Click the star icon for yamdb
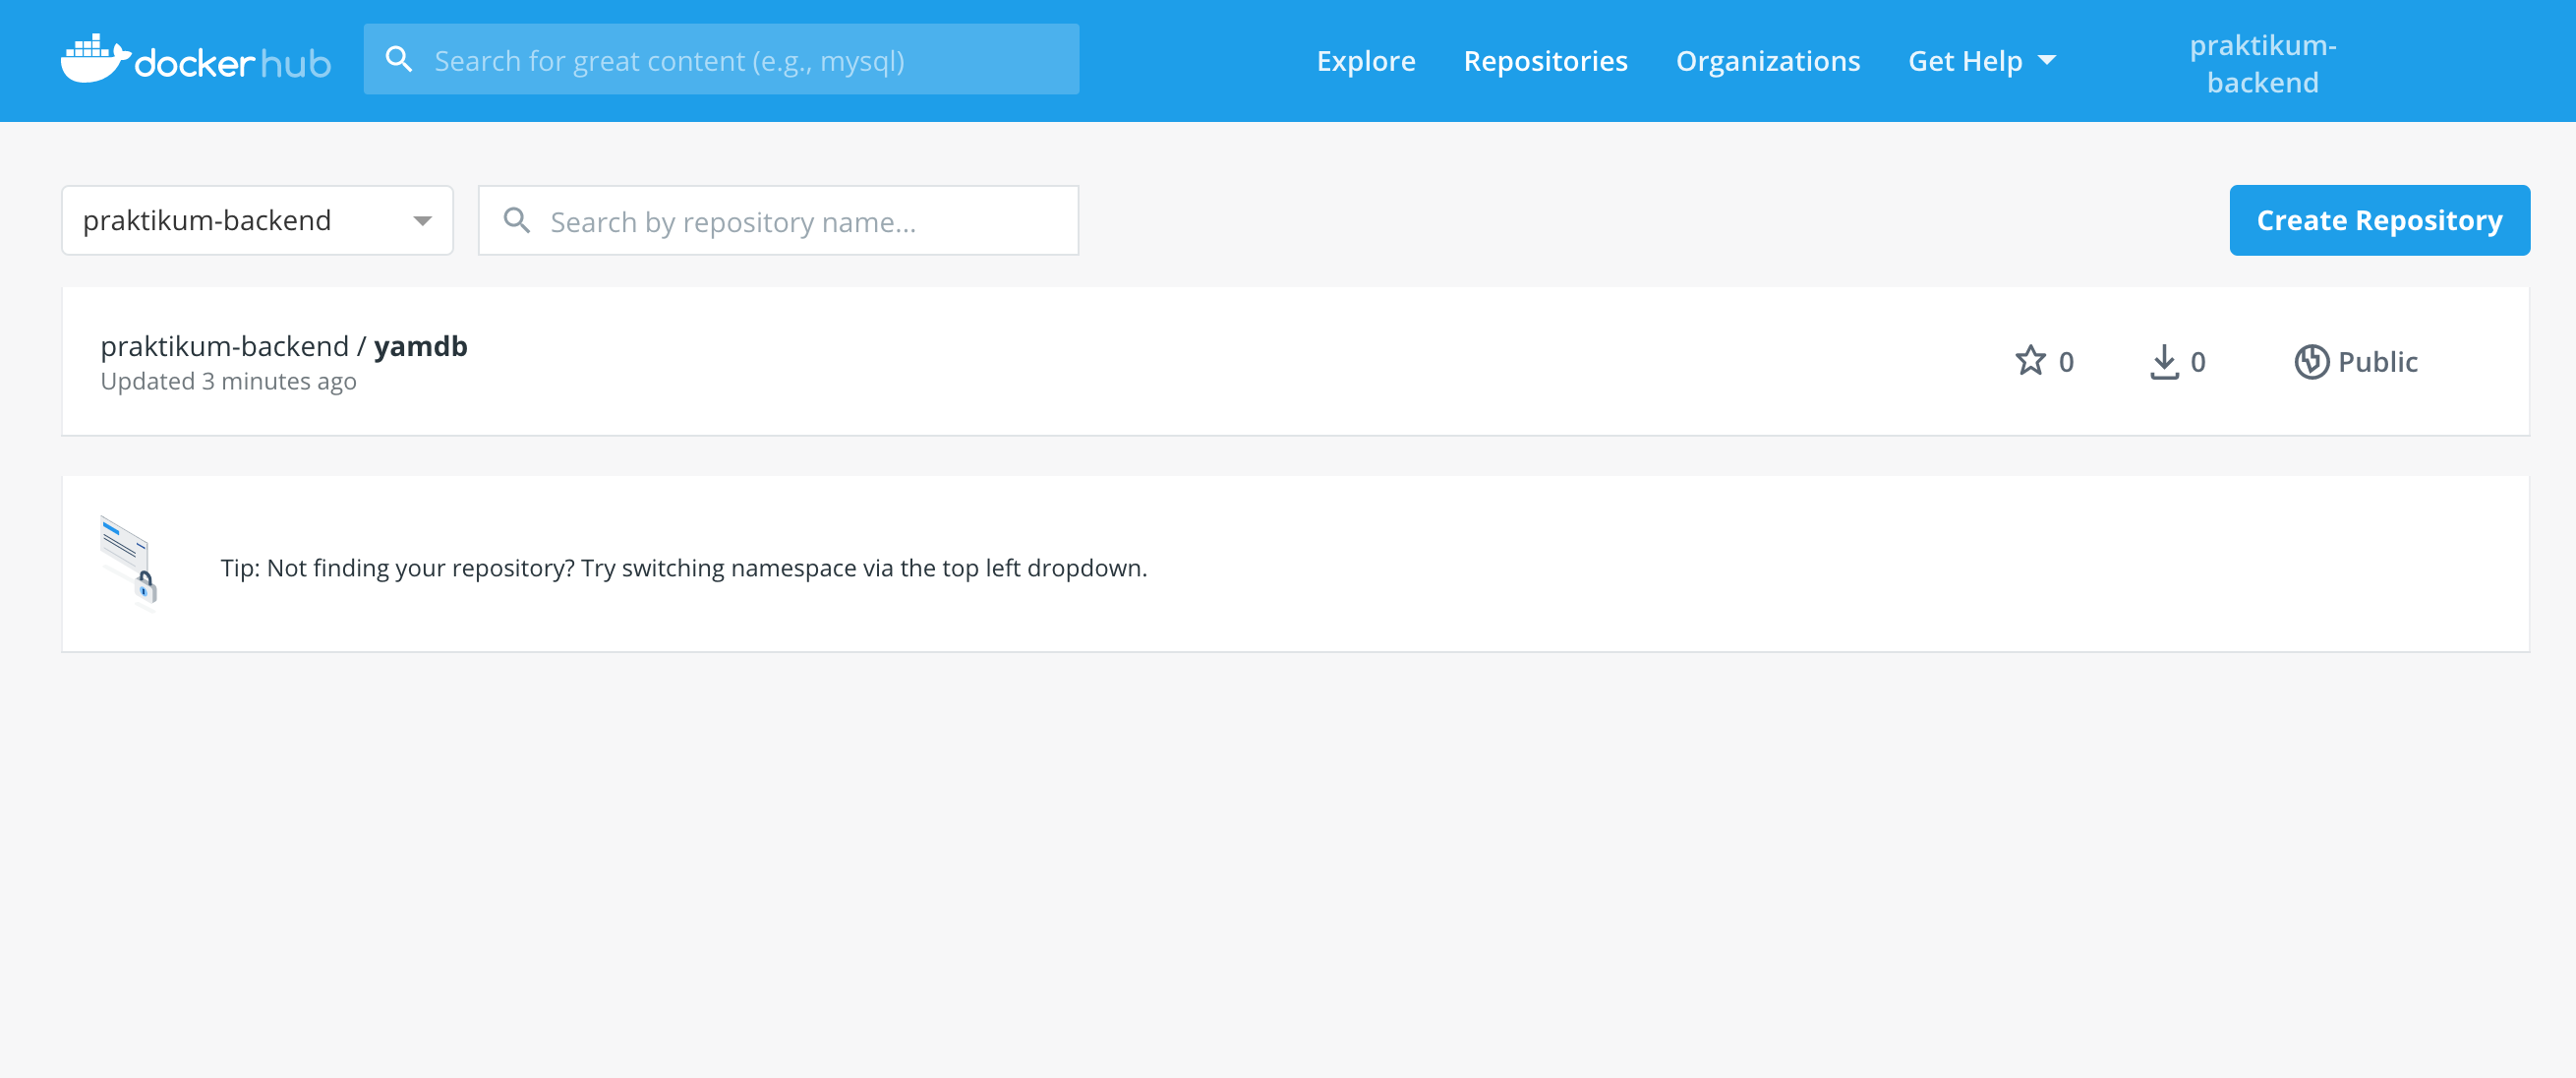Viewport: 2576px width, 1078px height. pyautogui.click(x=2030, y=360)
